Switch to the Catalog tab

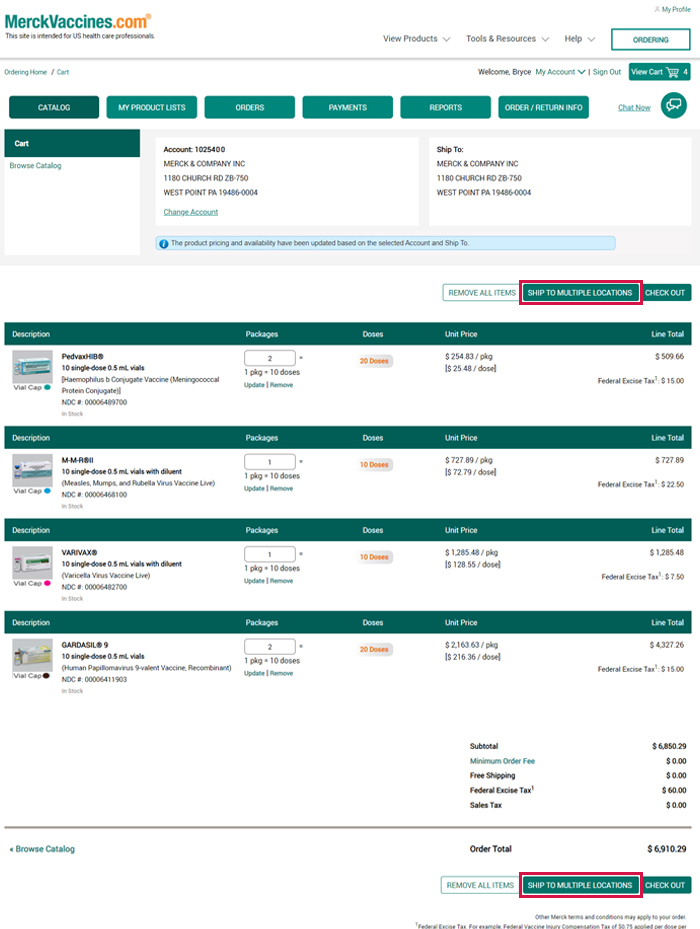[x=54, y=107]
